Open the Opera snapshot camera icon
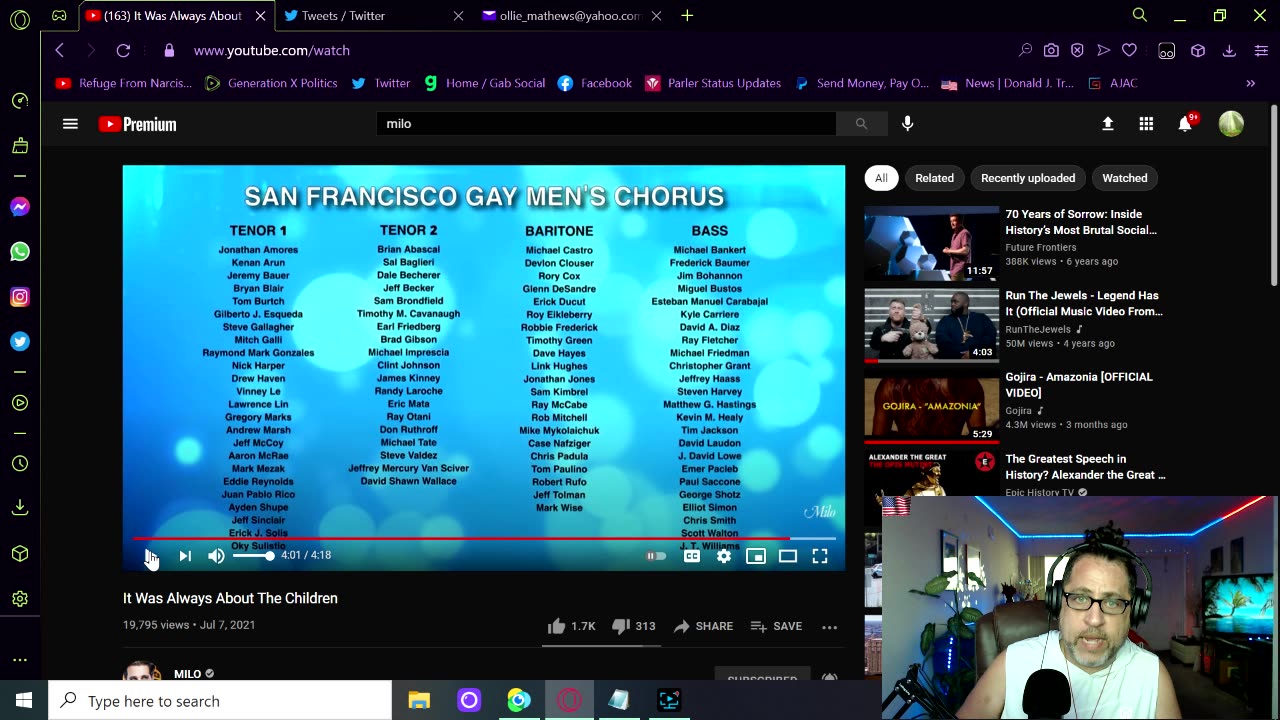The width and height of the screenshot is (1280, 720). (x=1051, y=50)
